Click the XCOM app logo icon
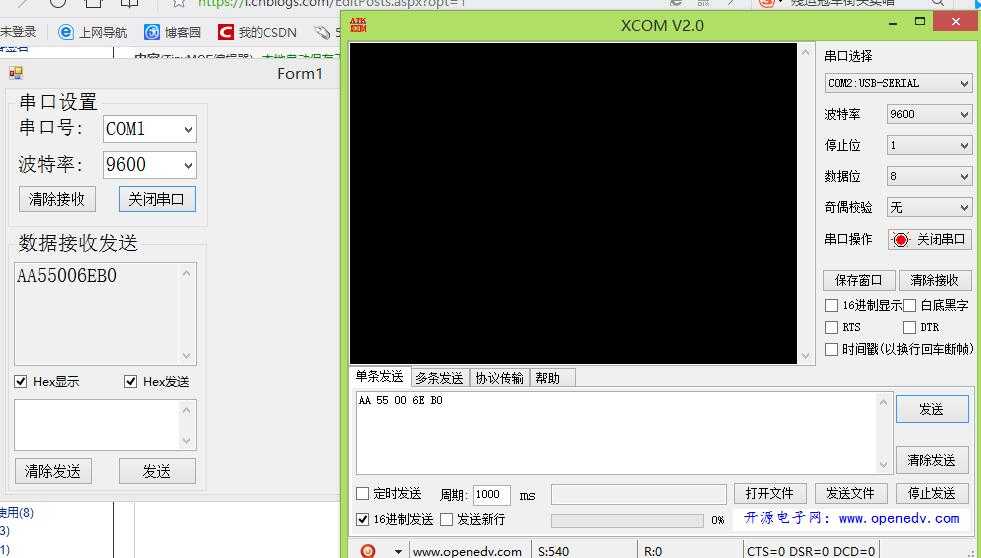981x558 pixels. (358, 25)
